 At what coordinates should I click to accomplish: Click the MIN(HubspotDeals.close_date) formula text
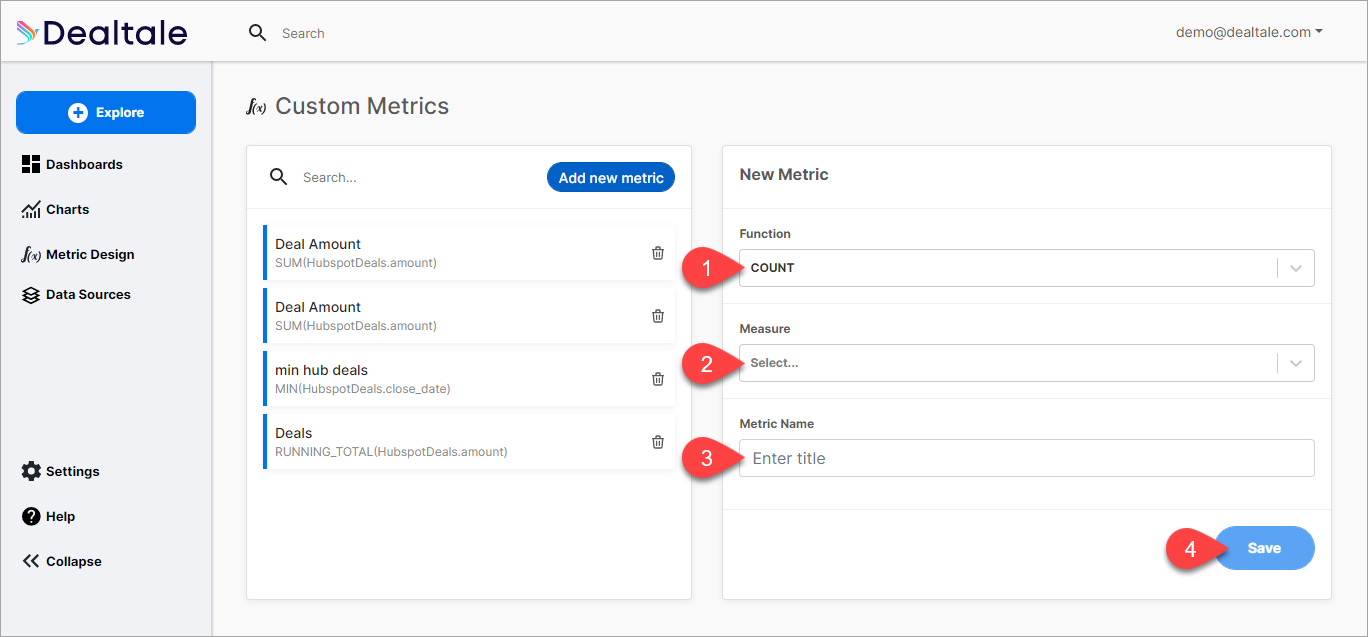tap(363, 389)
